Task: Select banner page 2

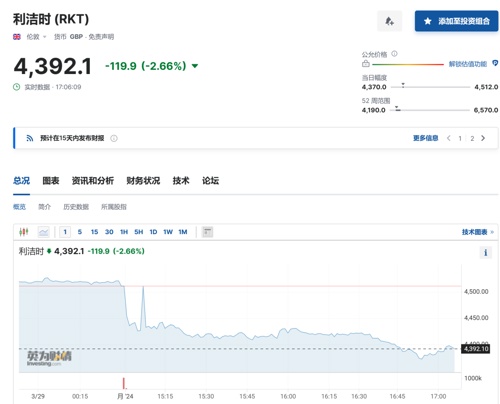Action: pos(472,138)
